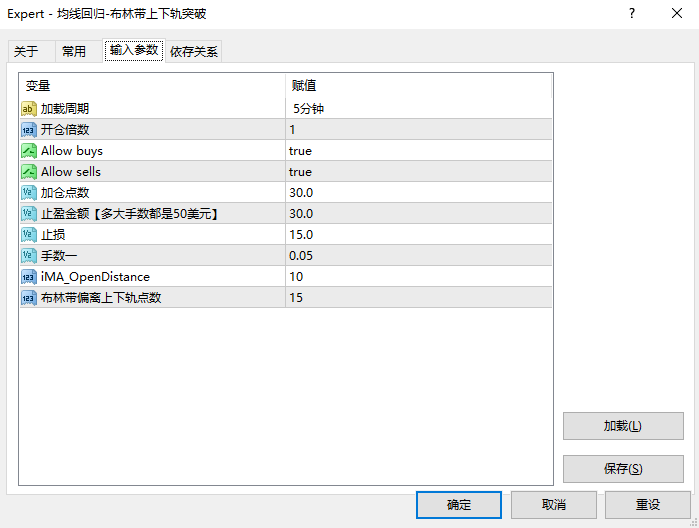Click the boolean icon next to Allow sells
This screenshot has width=699, height=528.
click(29, 171)
